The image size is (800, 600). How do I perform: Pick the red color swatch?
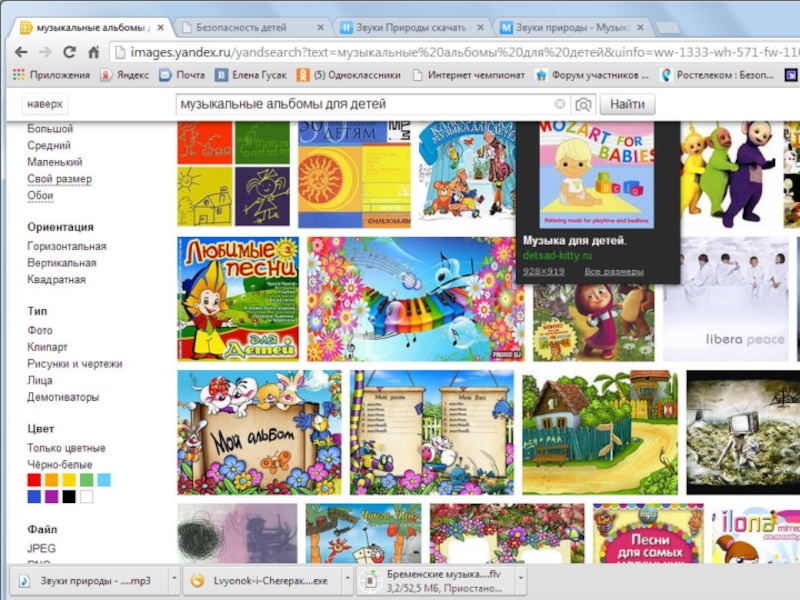[x=34, y=480]
